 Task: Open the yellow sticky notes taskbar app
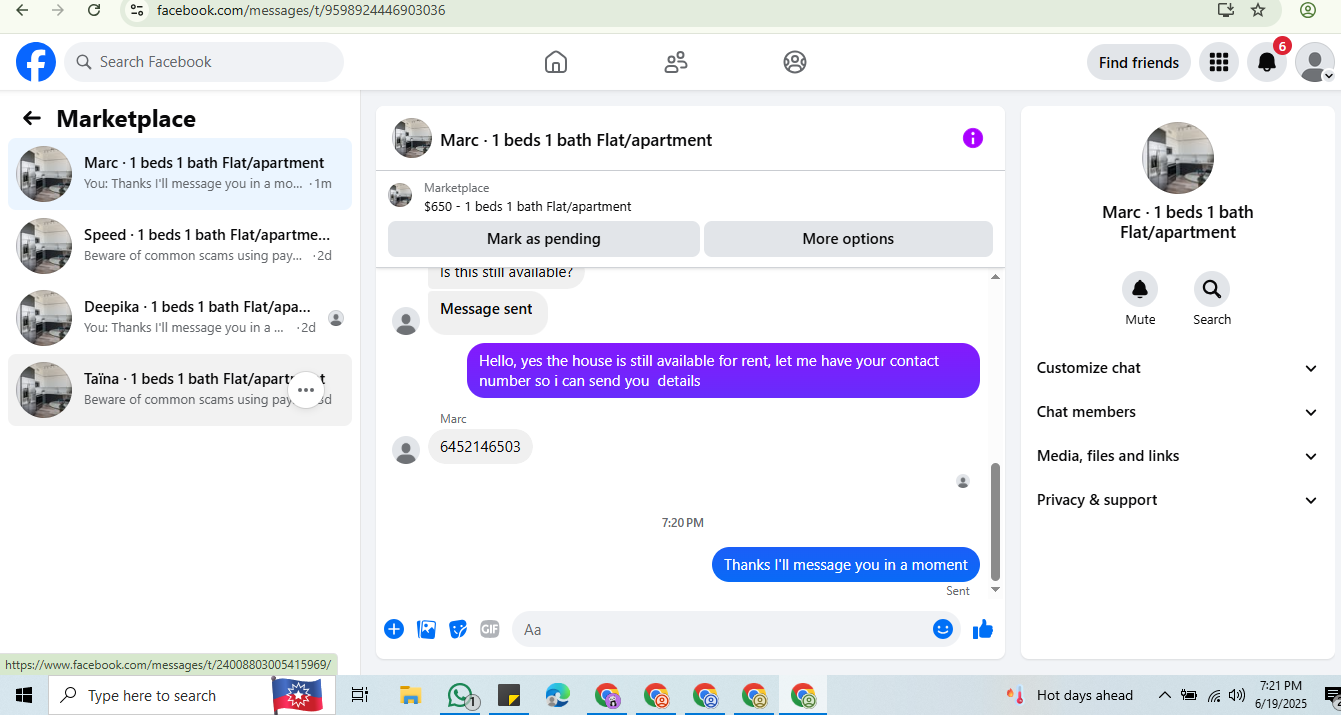(508, 695)
